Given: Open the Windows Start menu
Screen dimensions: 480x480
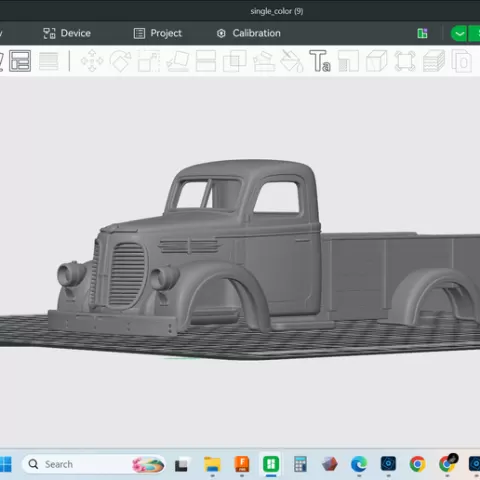Looking at the screenshot, I should pyautogui.click(x=6, y=464).
